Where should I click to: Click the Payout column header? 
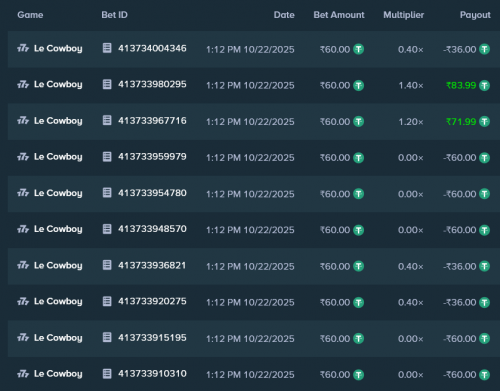[475, 15]
